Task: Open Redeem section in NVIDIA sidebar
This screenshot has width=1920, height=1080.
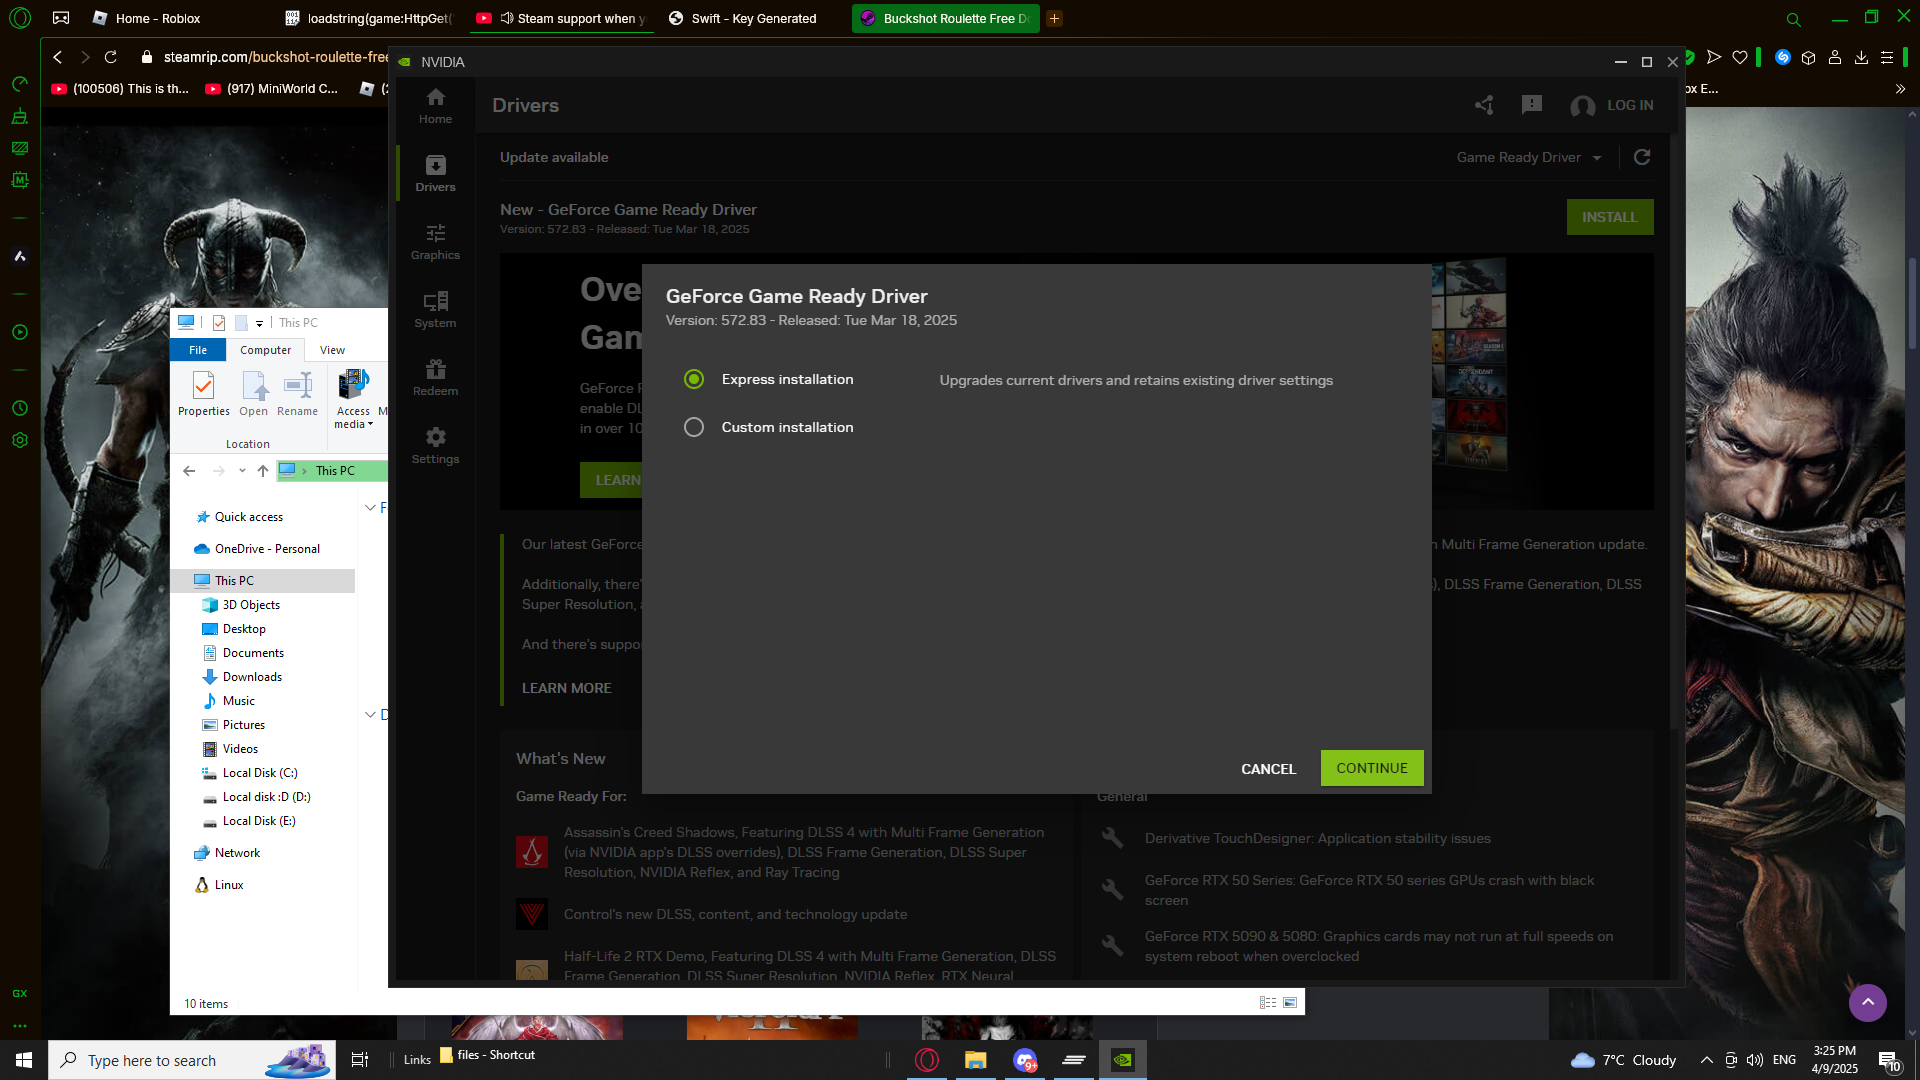Action: coord(435,378)
